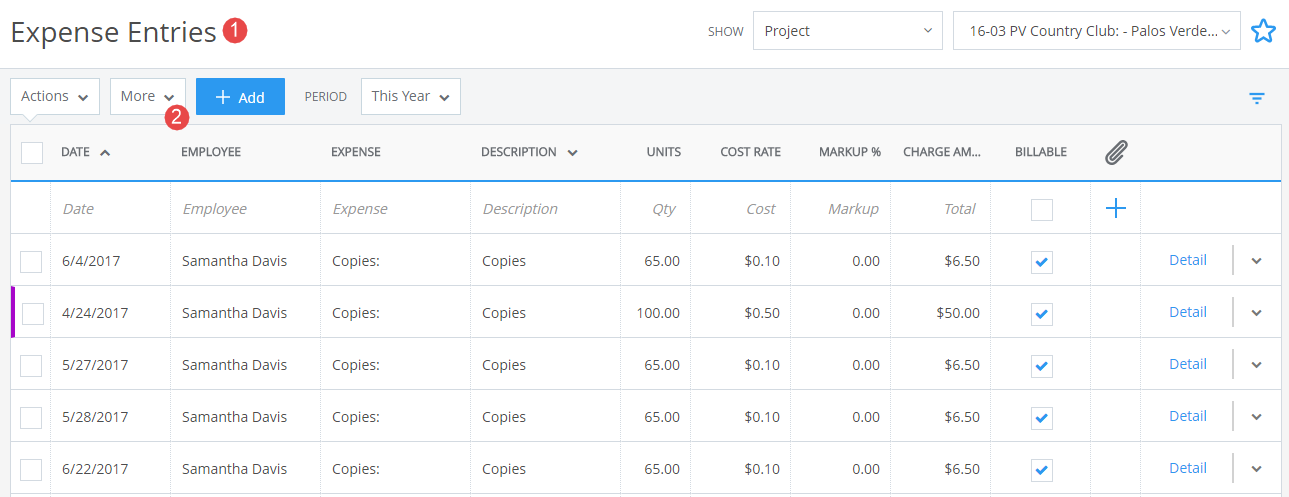The height and width of the screenshot is (497, 1289).
Task: Open the More dropdown menu
Action: point(148,96)
